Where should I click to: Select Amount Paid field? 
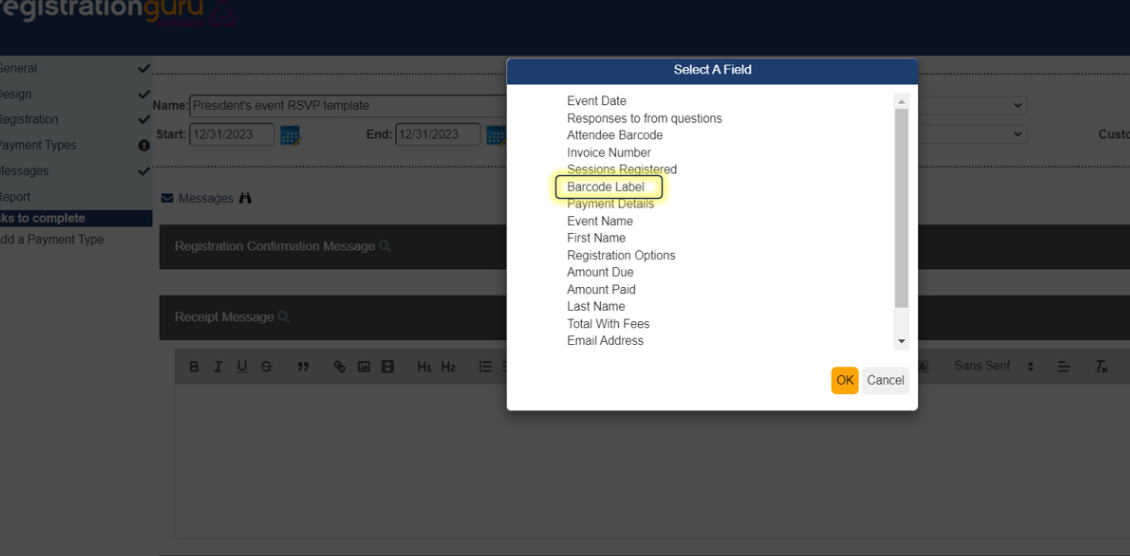coord(601,290)
